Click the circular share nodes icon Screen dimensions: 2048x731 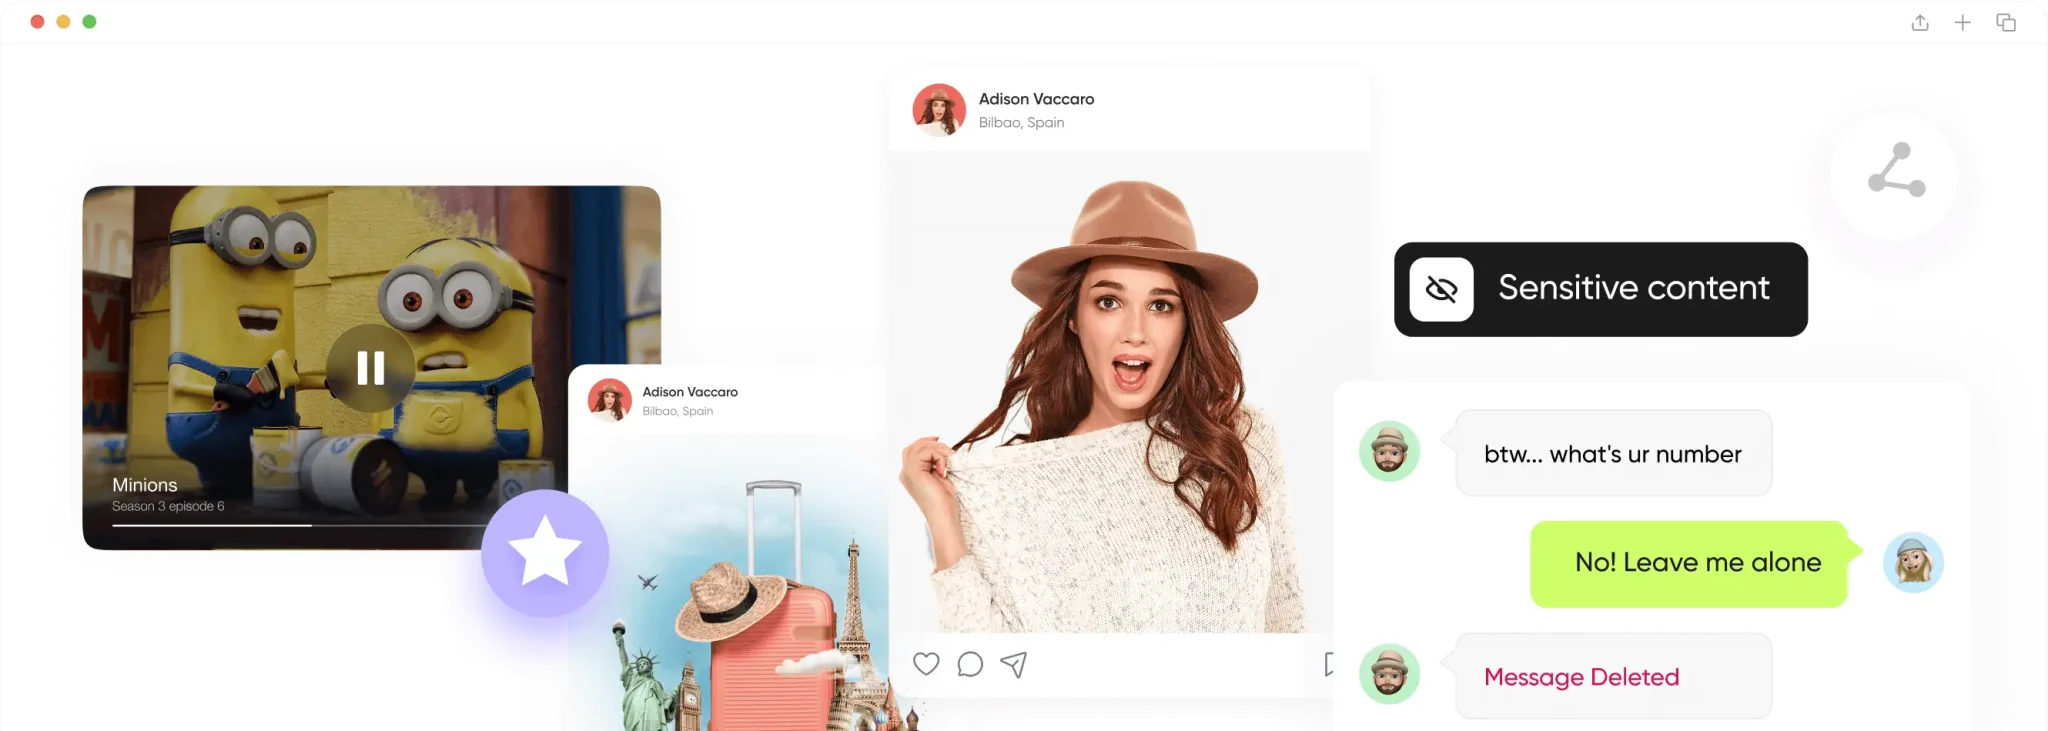pyautogui.click(x=1895, y=171)
